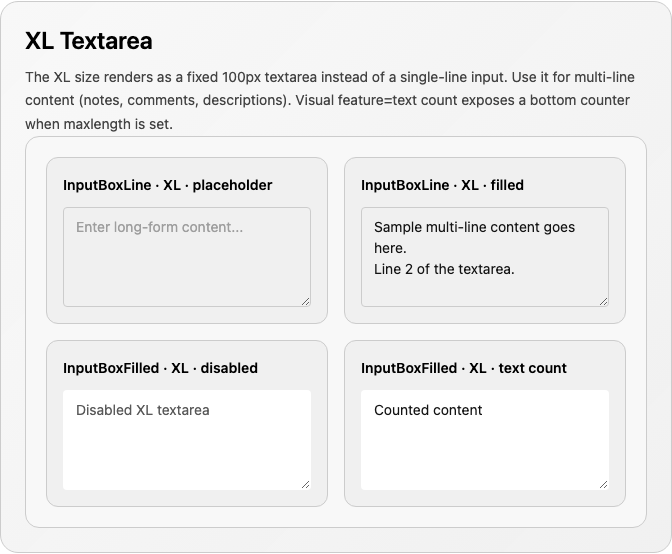672x554 pixels.
Task: Click 'InputBoxFilled · XL · disabled' label
Action: tap(160, 368)
